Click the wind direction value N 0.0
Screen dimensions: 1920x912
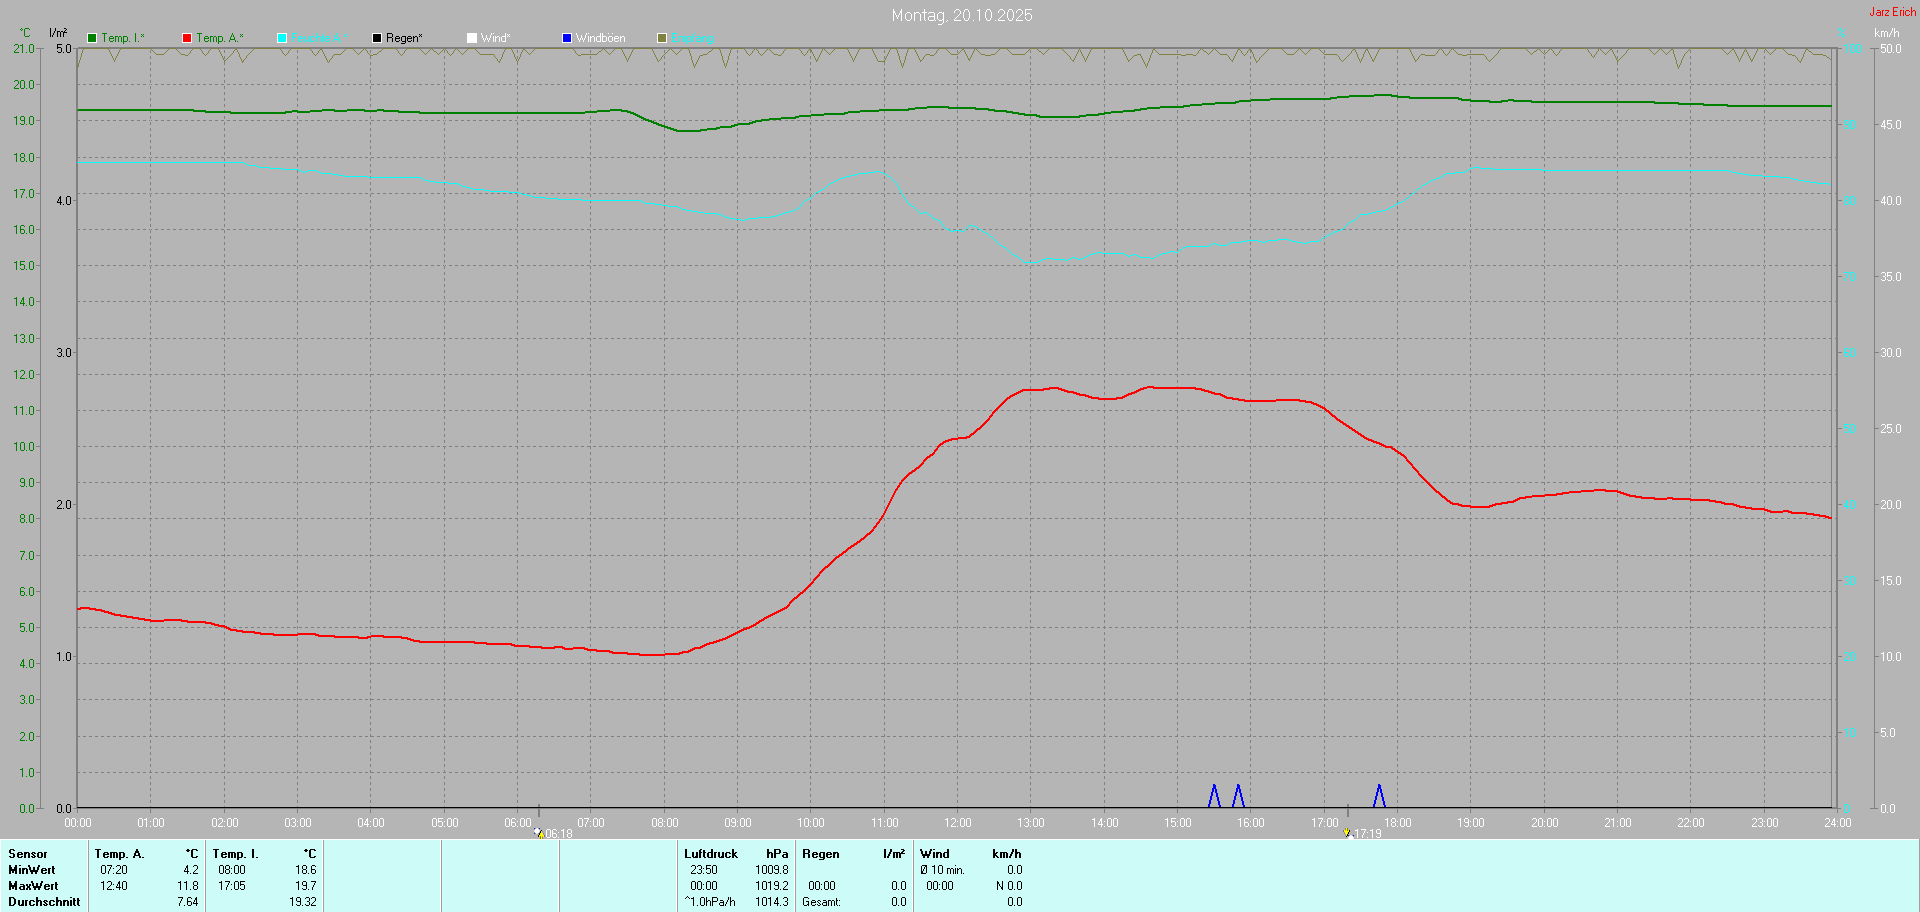coord(1009,886)
